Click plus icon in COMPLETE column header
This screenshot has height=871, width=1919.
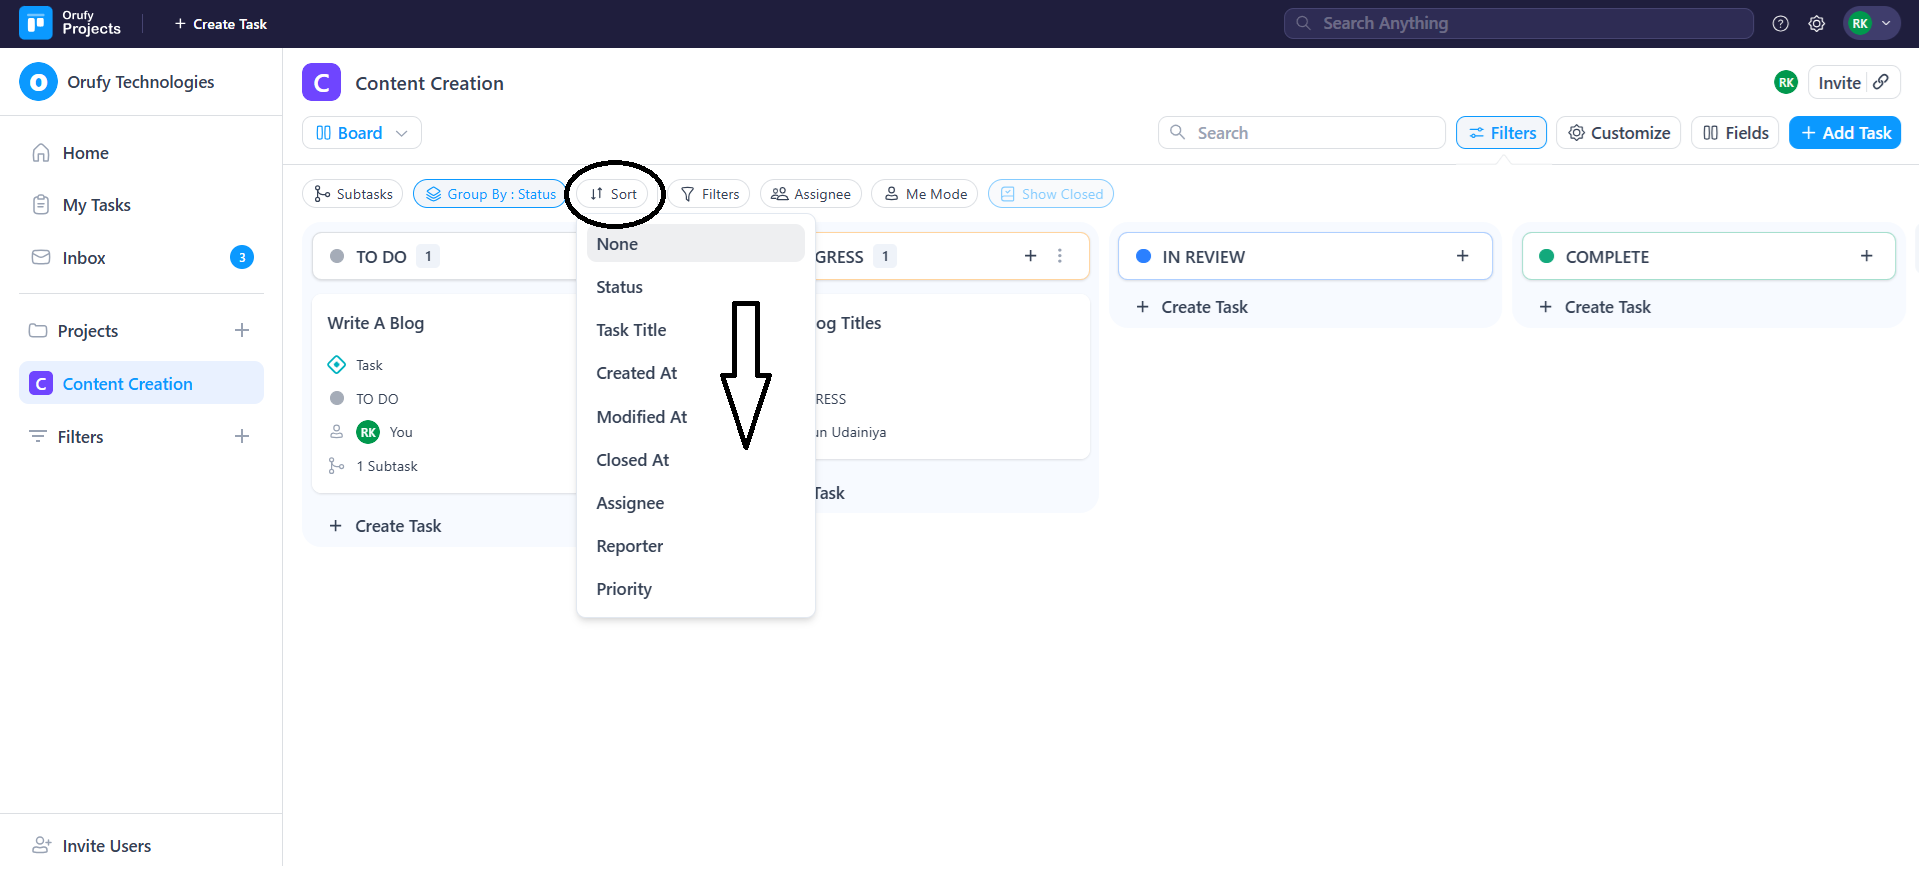point(1866,256)
